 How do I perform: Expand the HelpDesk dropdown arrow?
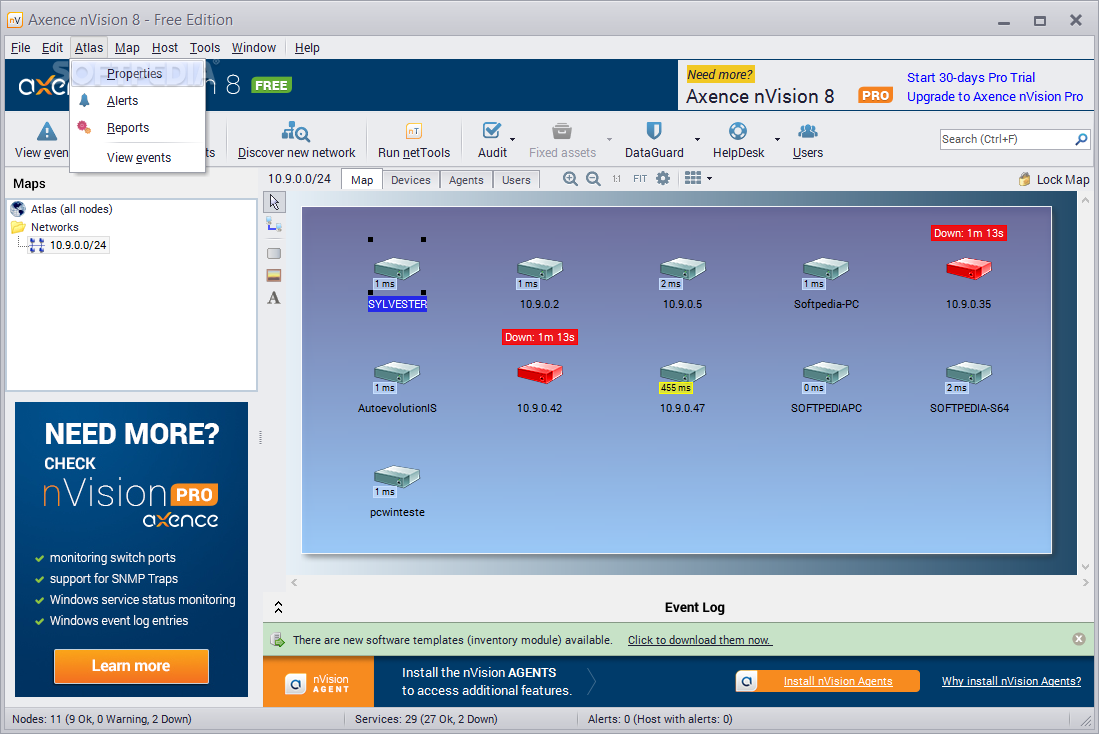pyautogui.click(x=777, y=140)
